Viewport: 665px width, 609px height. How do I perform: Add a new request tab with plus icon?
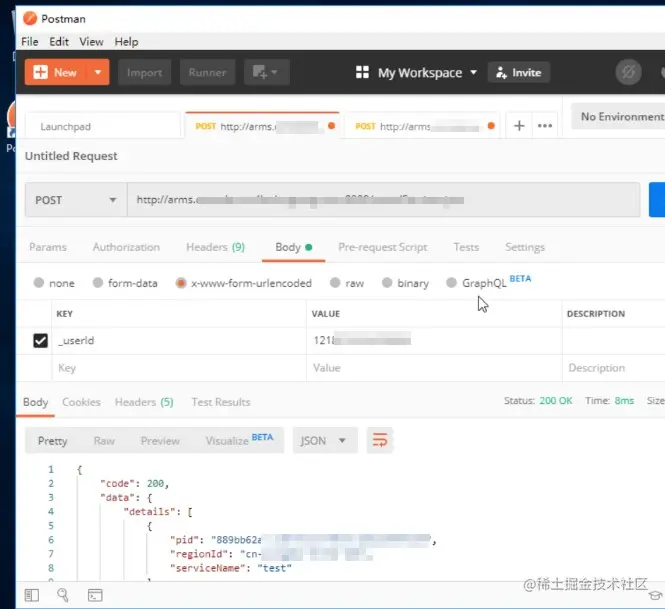point(519,126)
